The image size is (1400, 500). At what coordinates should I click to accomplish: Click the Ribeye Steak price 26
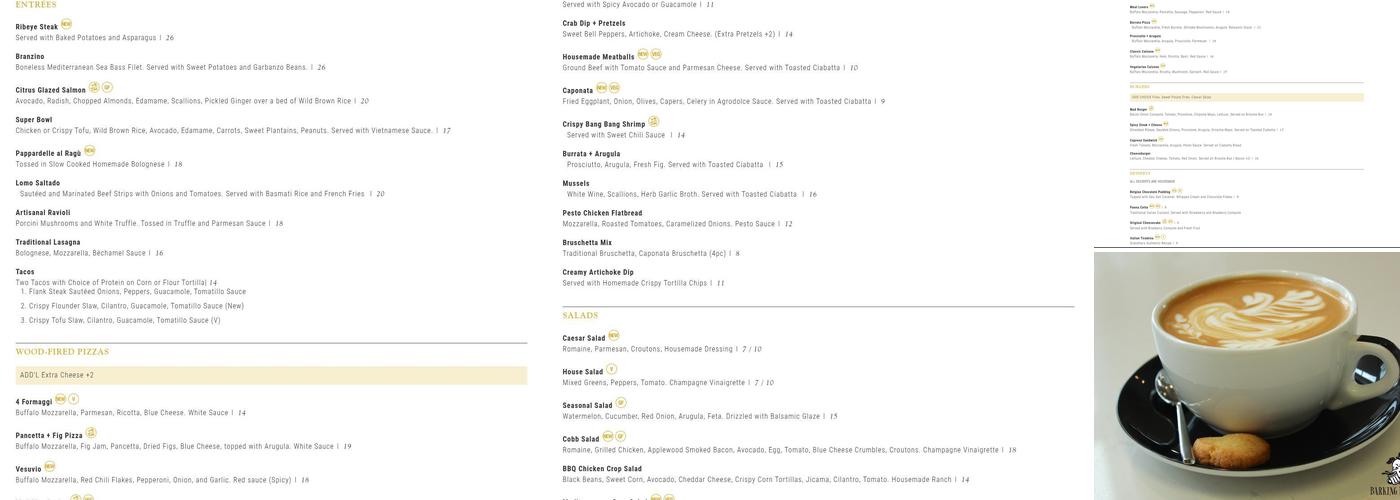tap(170, 38)
